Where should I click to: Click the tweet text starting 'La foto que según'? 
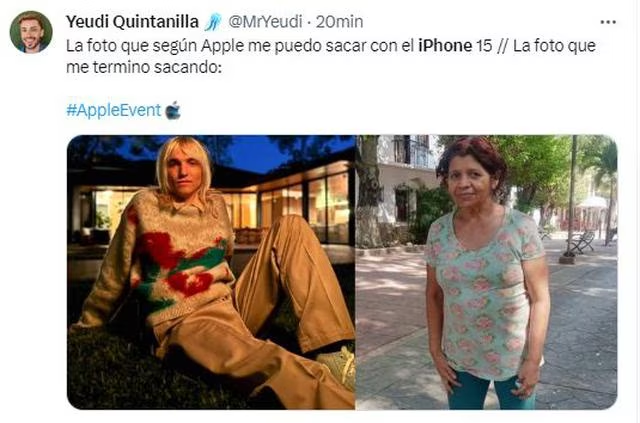[x=331, y=56]
